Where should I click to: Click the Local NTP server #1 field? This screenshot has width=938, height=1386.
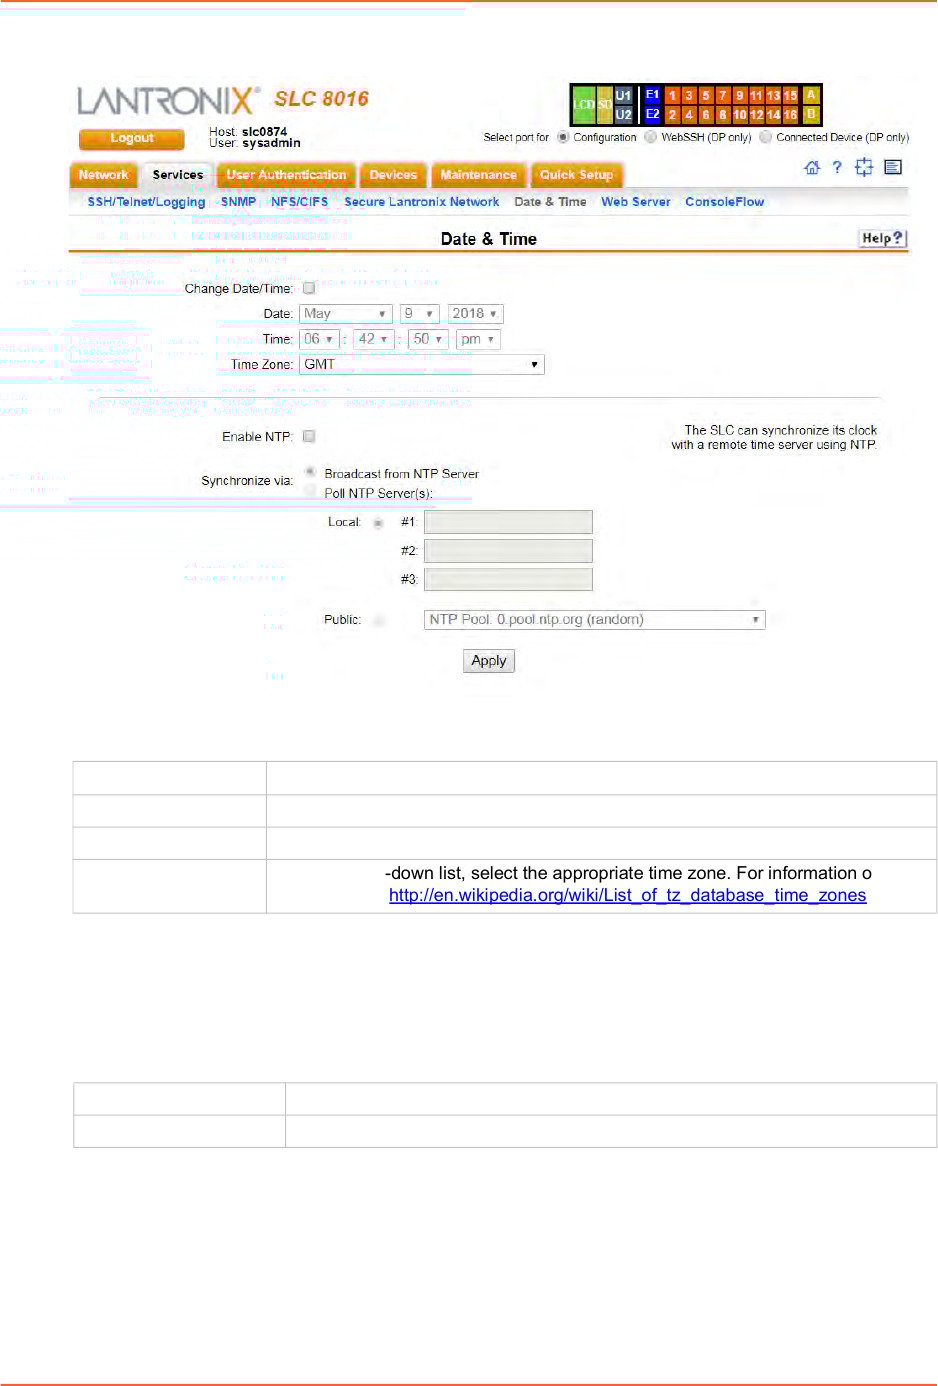tap(508, 522)
